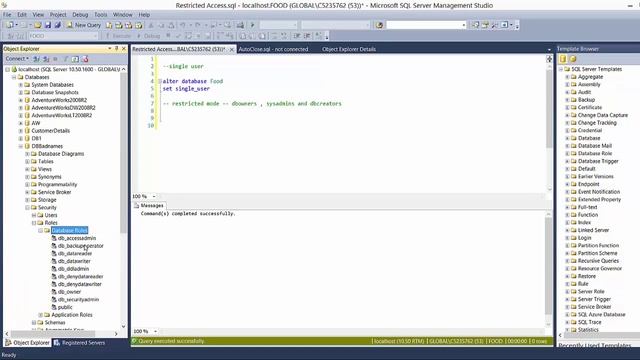This screenshot has height=360, width=640.
Task: Switch to Object Explorer Details tab
Action: pos(349,49)
